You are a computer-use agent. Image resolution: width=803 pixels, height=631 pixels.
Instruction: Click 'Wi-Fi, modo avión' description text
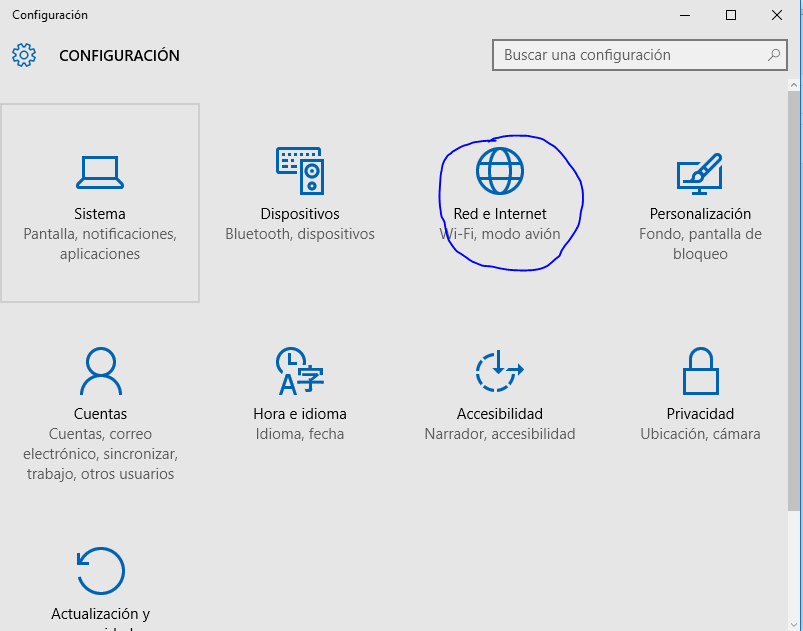click(x=500, y=234)
